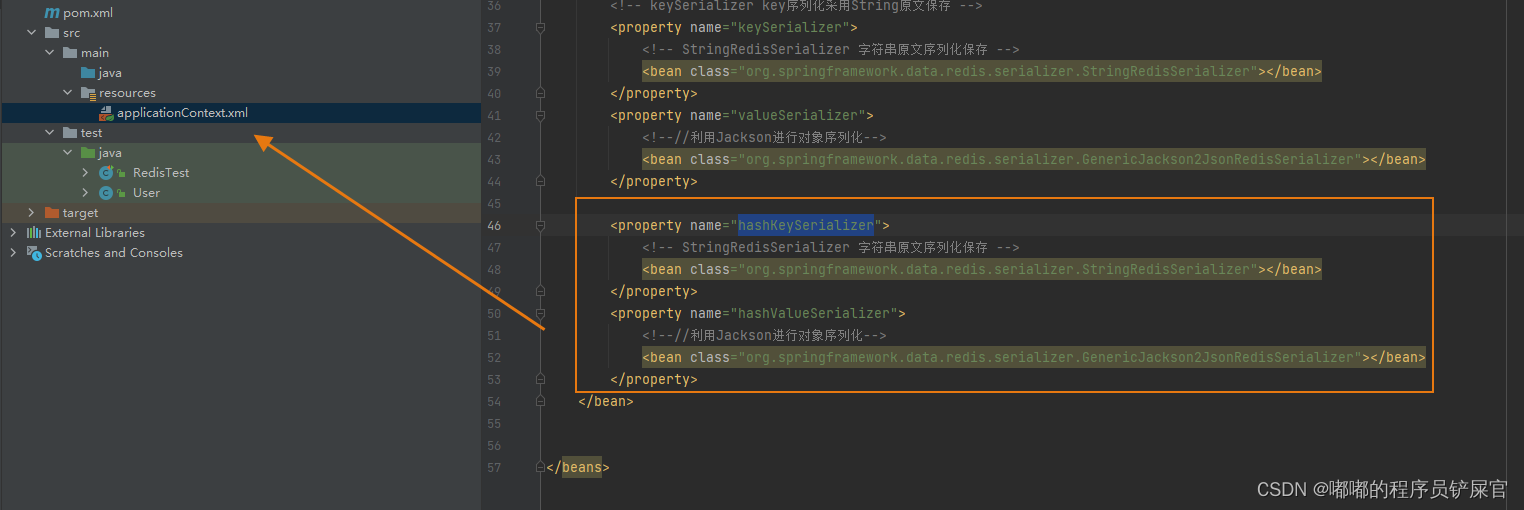Click line number 57 in the gutter
The image size is (1524, 510).
tap(493, 468)
